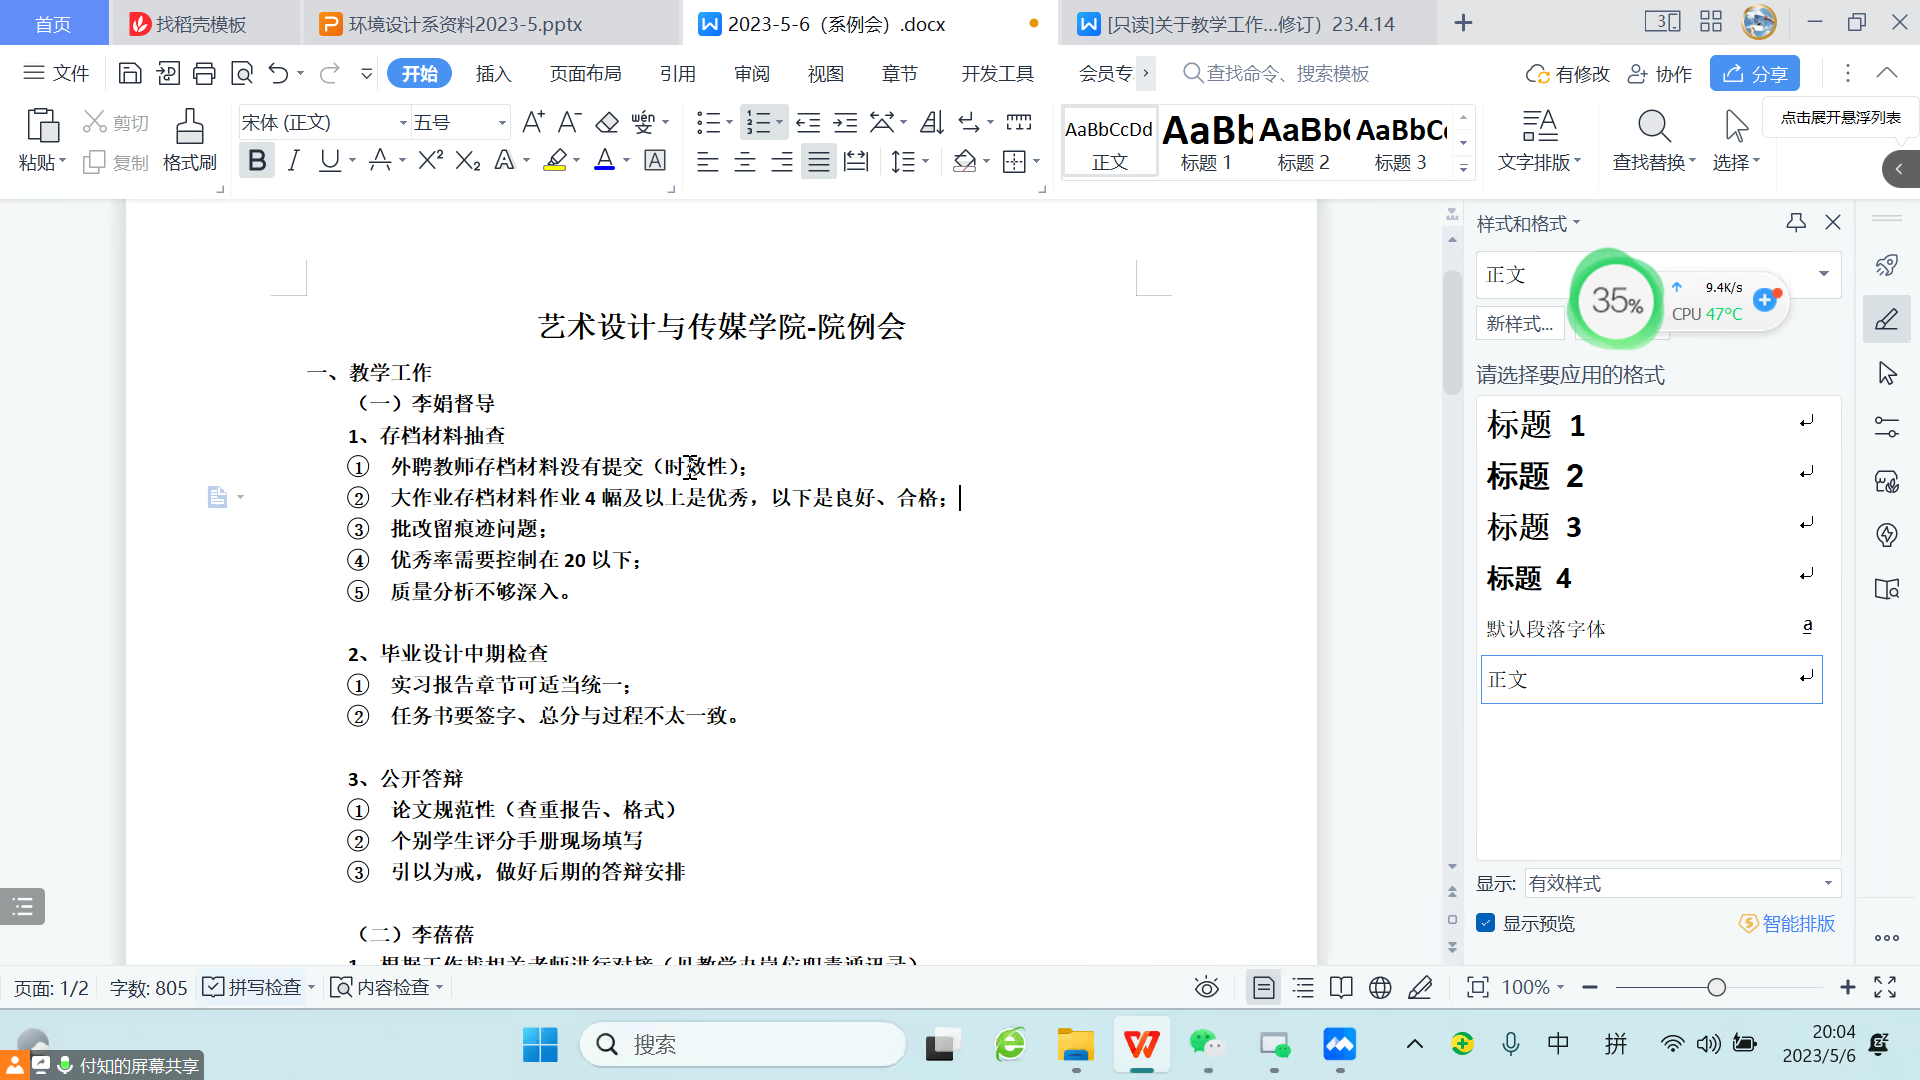Image resolution: width=1920 pixels, height=1080 pixels.
Task: Toggle bold formatting
Action: point(257,161)
